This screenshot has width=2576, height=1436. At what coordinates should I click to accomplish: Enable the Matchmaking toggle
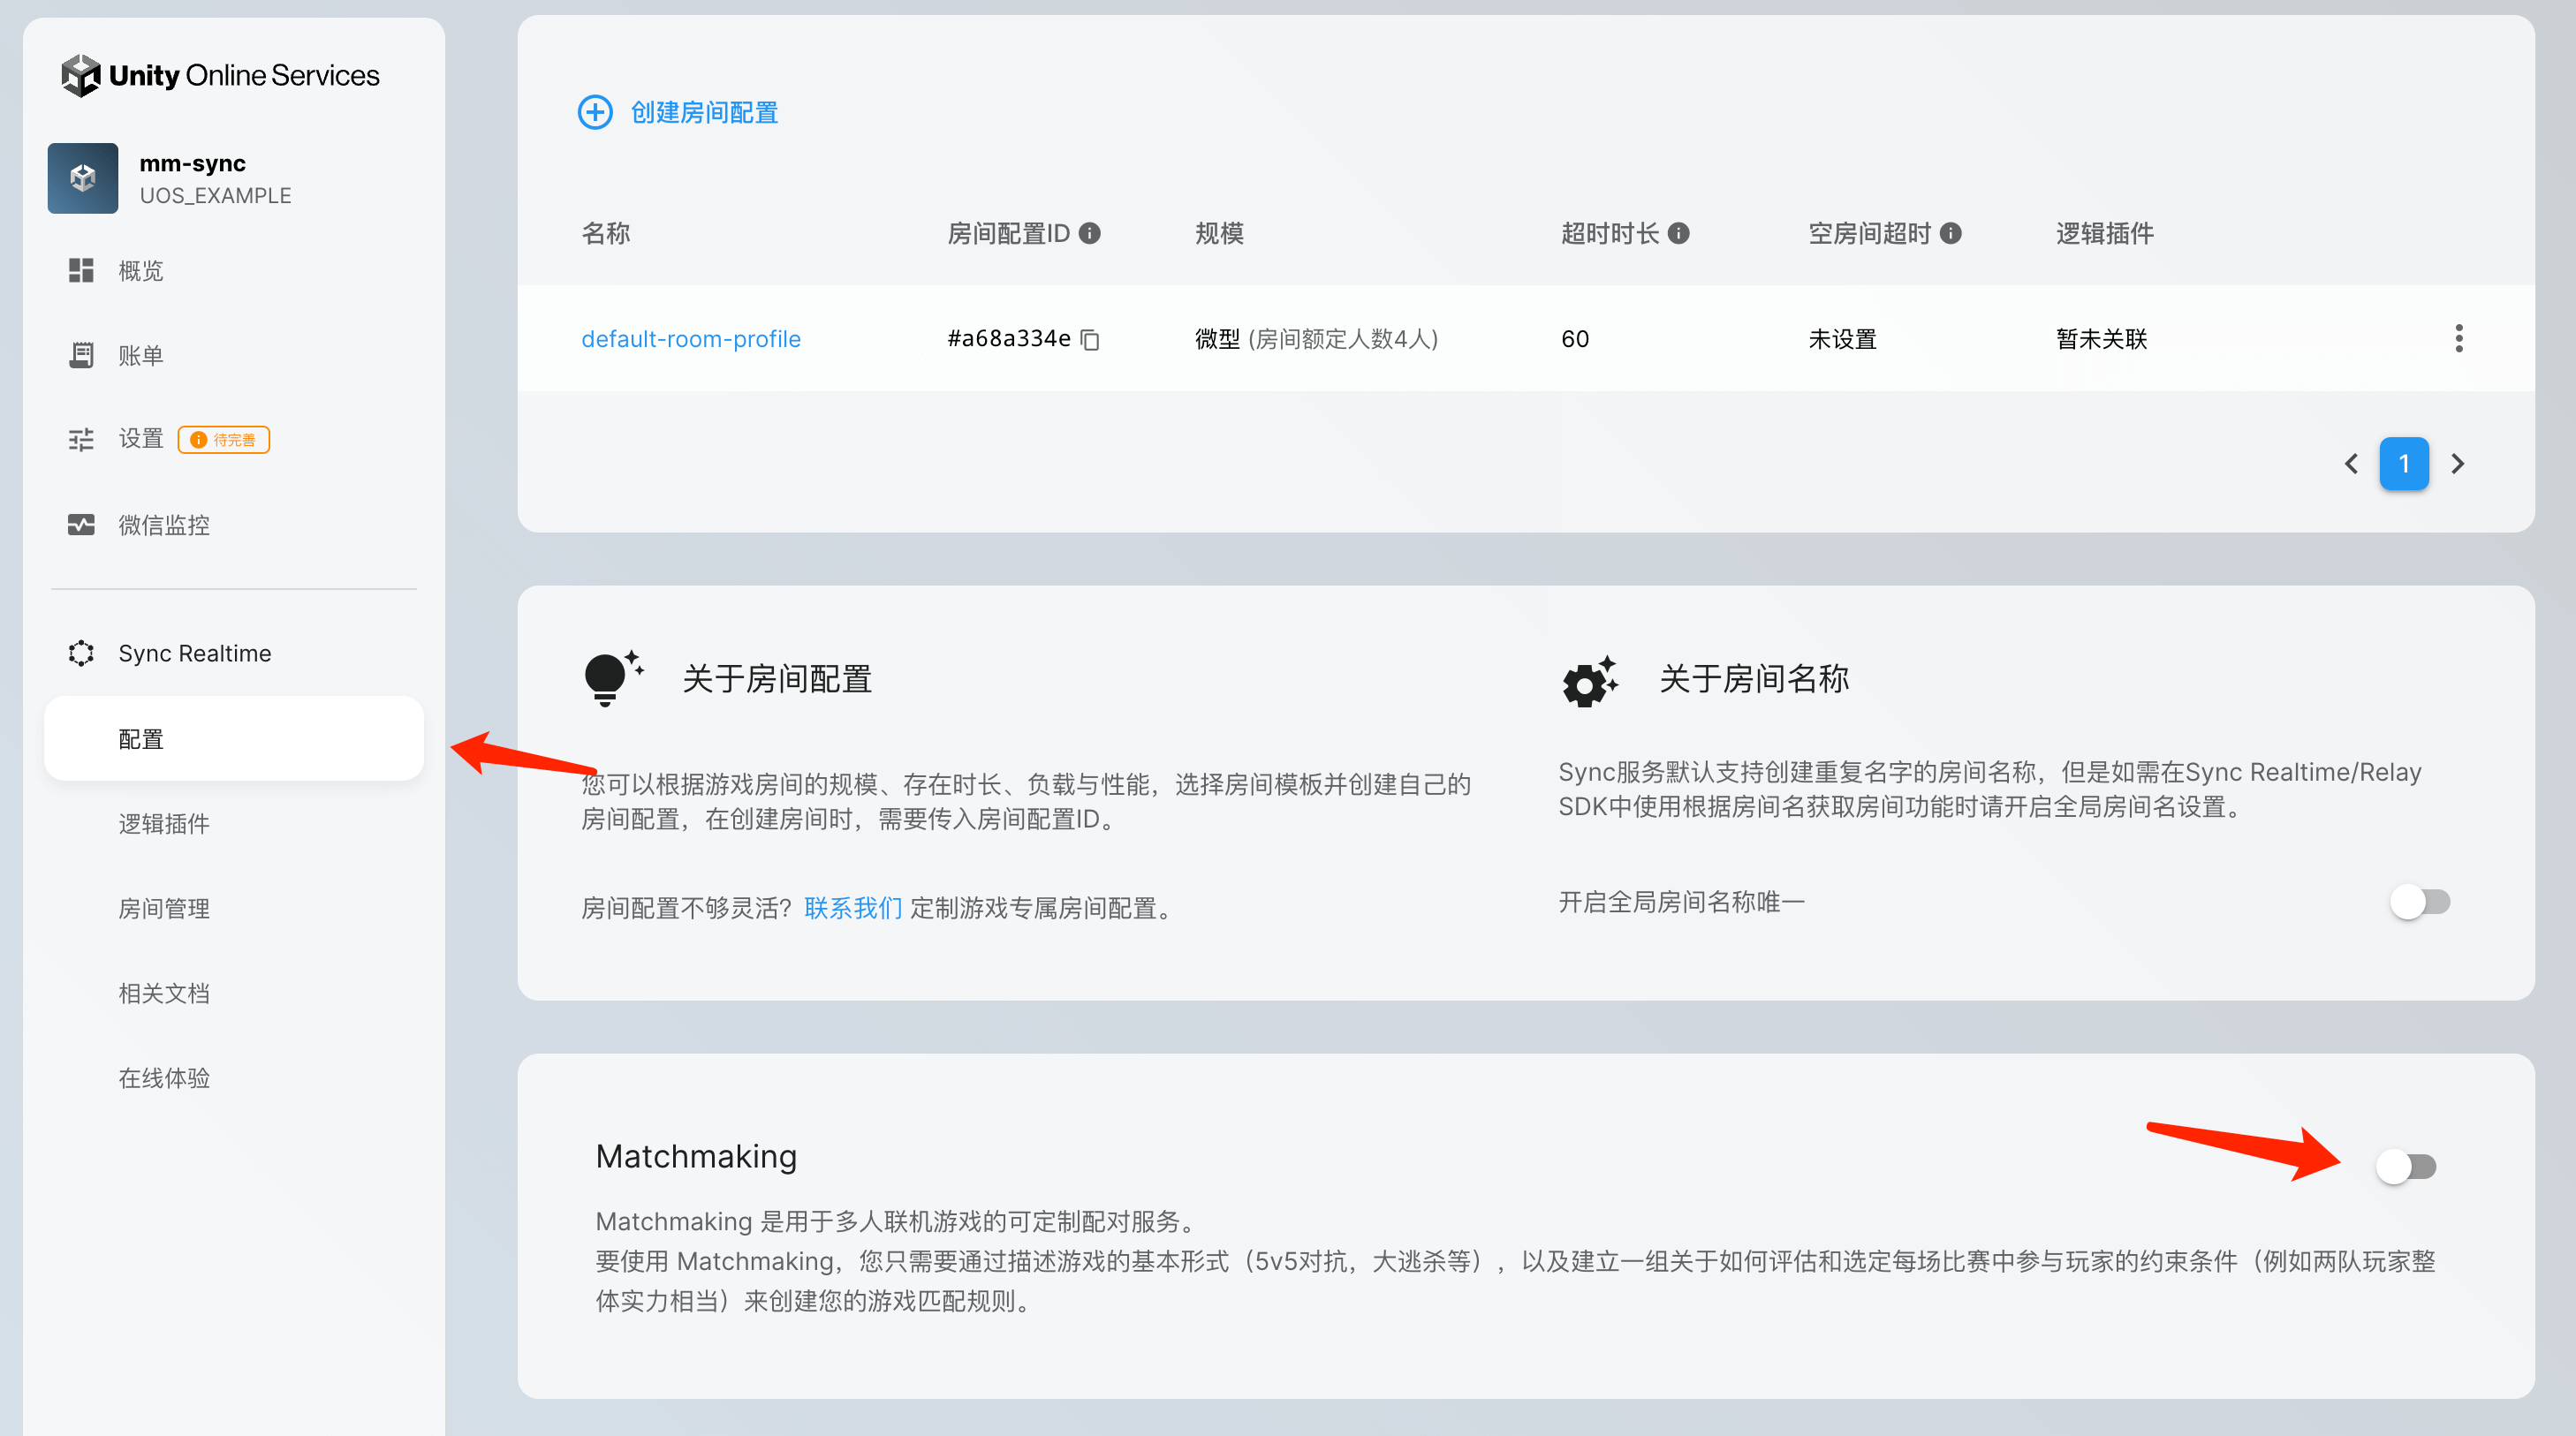point(2406,1166)
